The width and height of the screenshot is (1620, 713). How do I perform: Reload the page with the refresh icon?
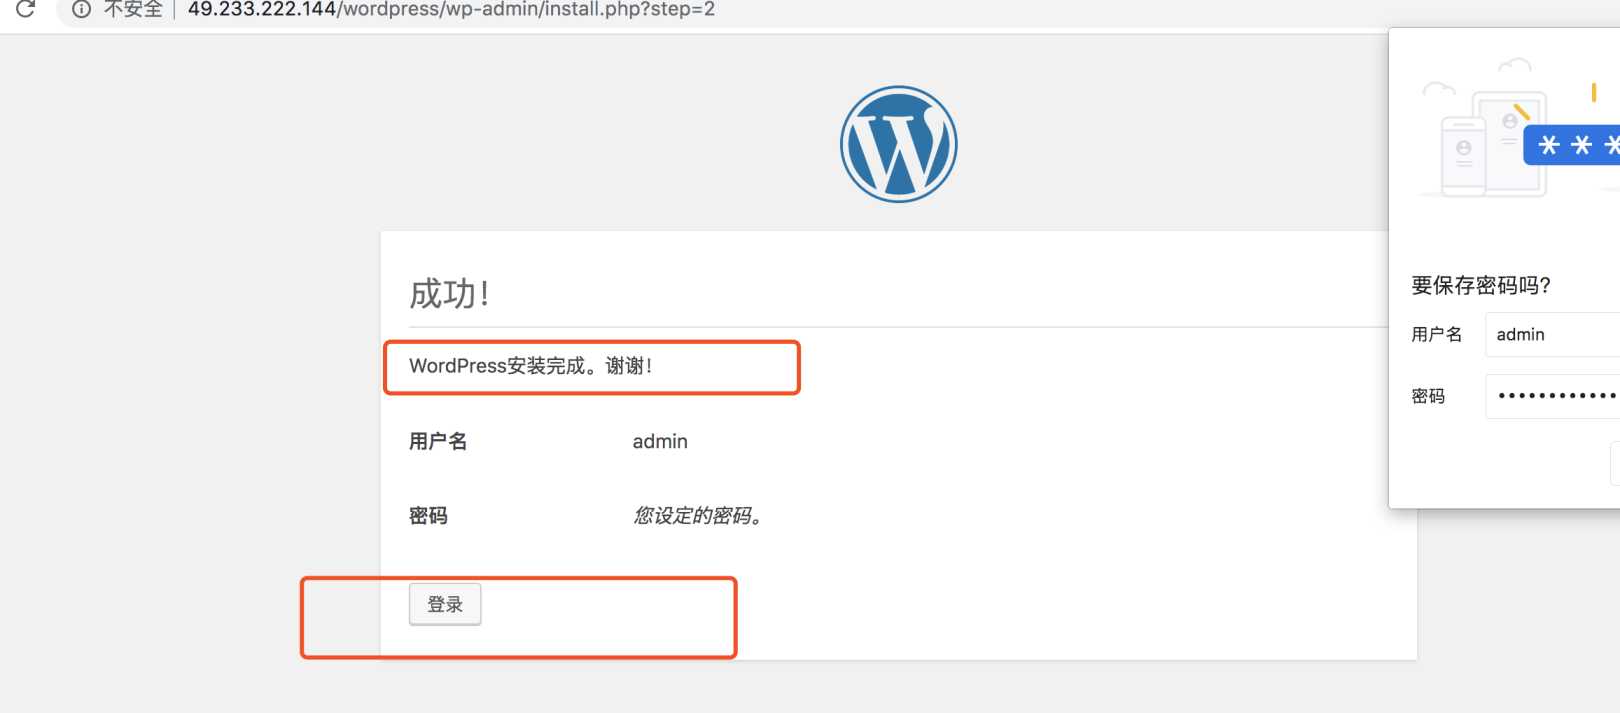click(x=25, y=9)
